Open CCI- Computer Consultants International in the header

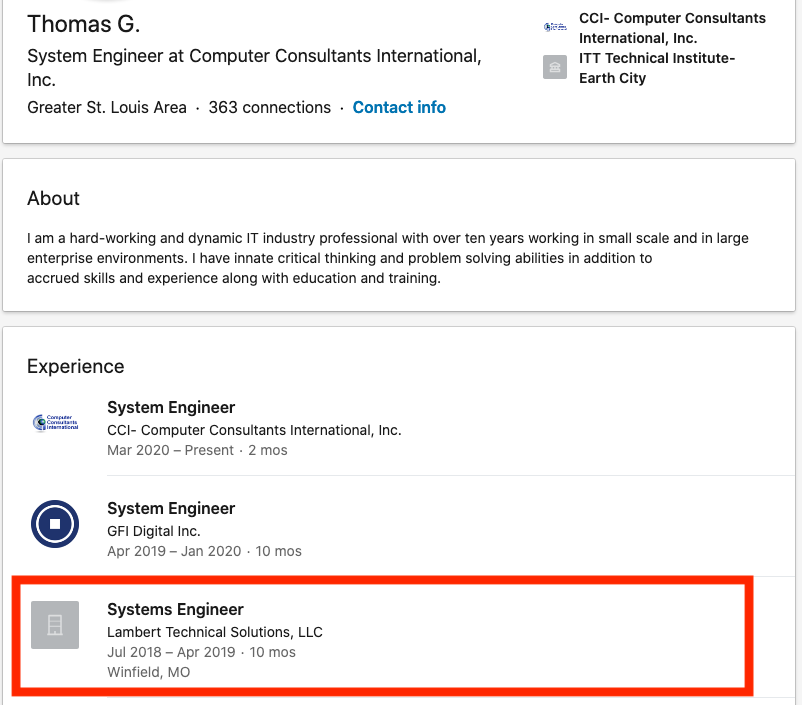click(672, 28)
